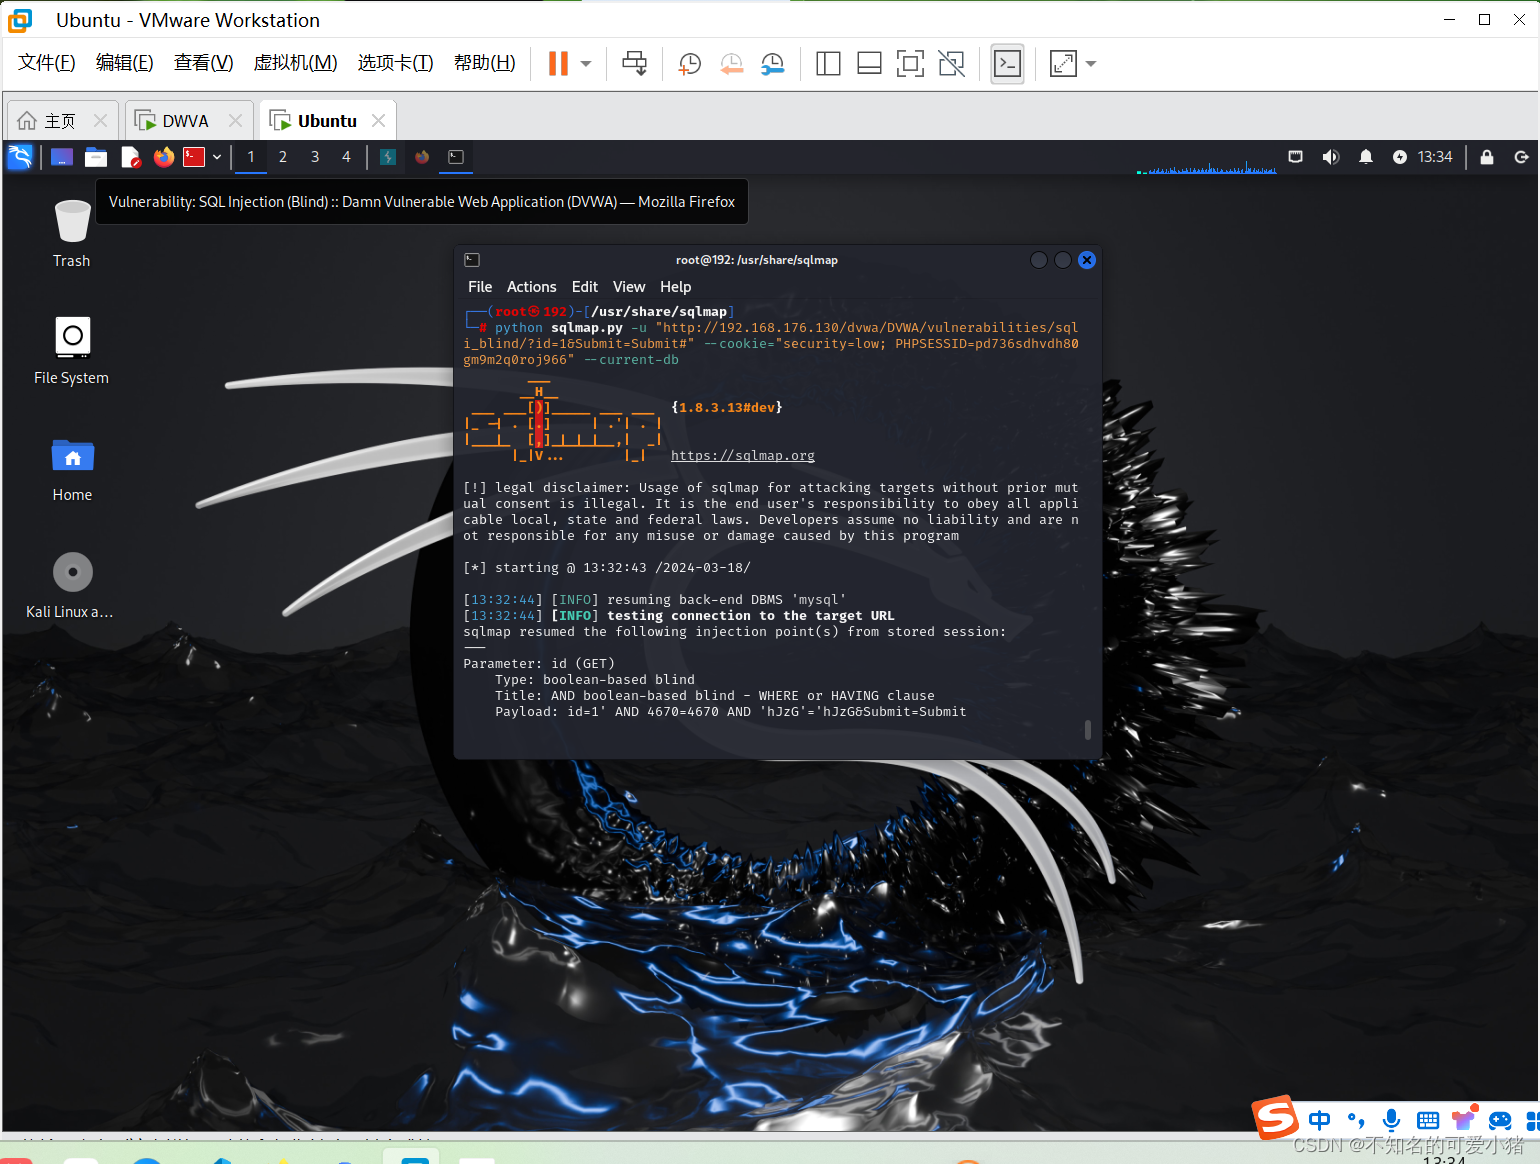Close the Ubuntu tab

click(x=378, y=120)
